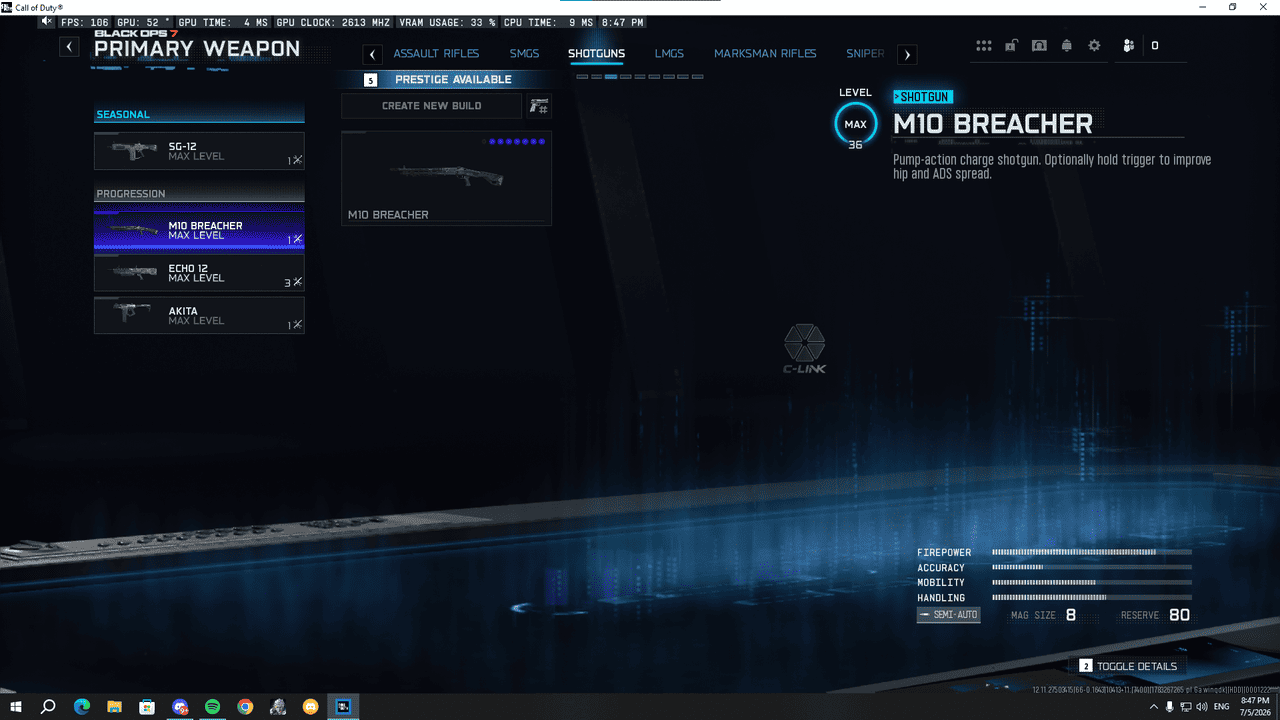Click the ENG language indicator

1222,707
